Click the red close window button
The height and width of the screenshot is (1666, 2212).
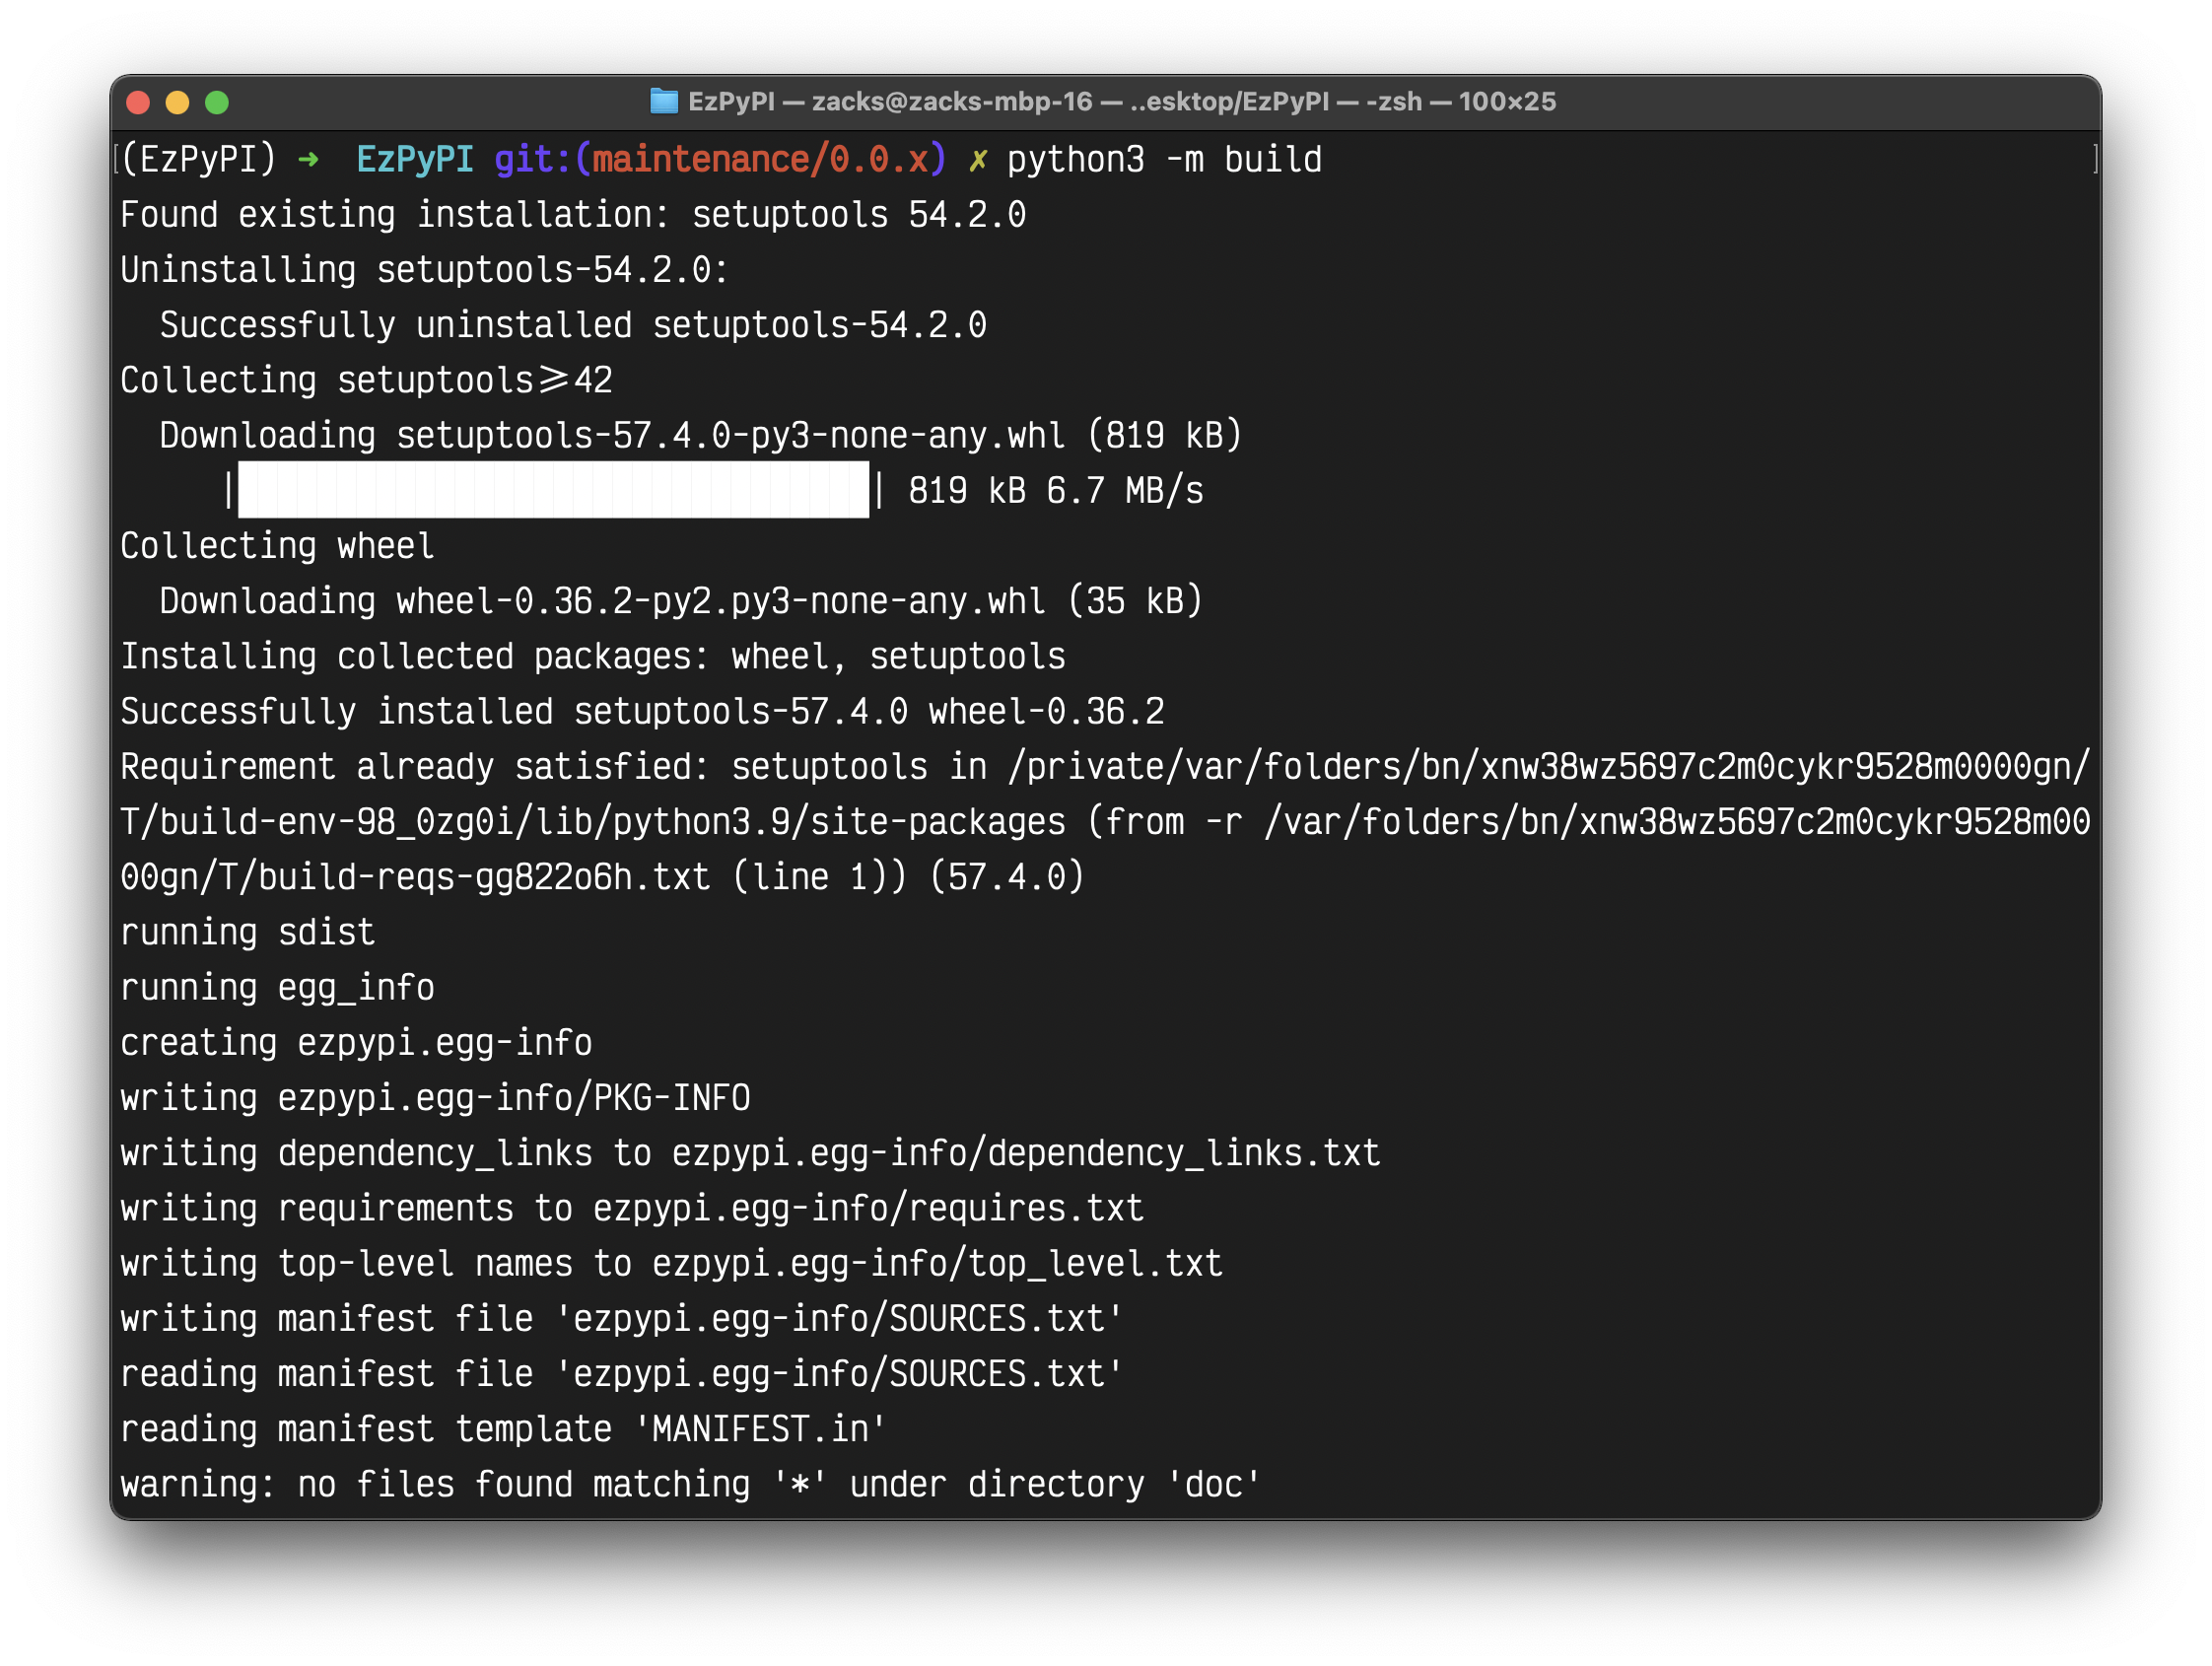click(x=138, y=102)
